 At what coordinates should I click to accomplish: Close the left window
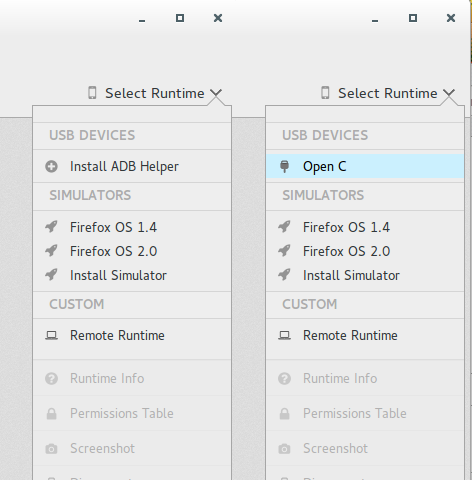(218, 18)
